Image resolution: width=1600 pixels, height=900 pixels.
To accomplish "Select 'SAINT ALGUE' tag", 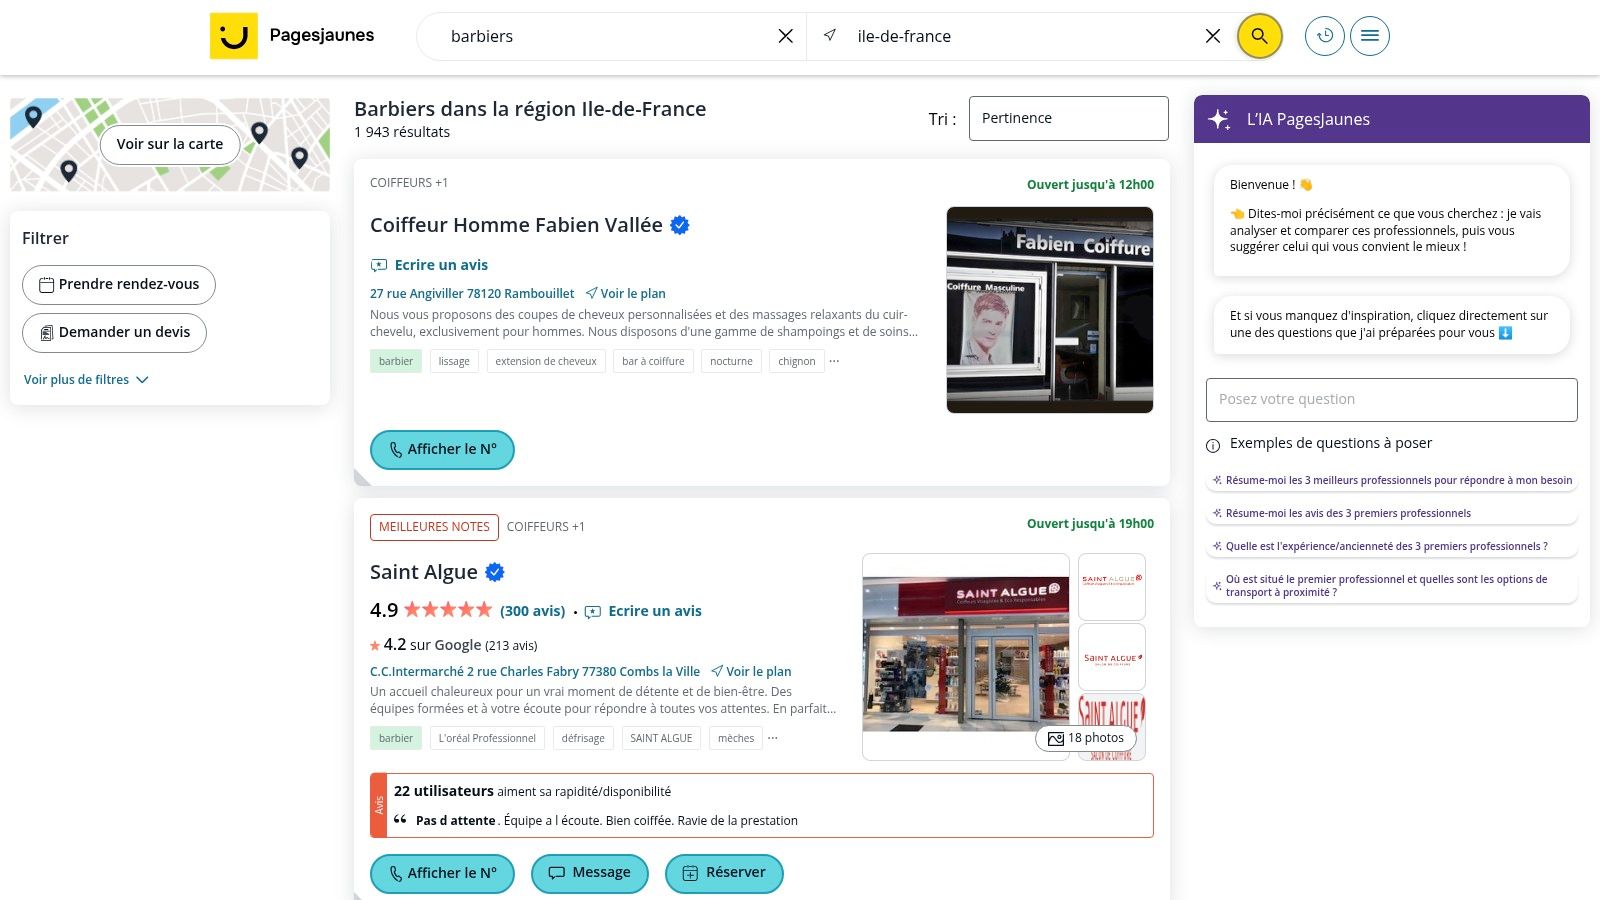I will [x=661, y=738].
